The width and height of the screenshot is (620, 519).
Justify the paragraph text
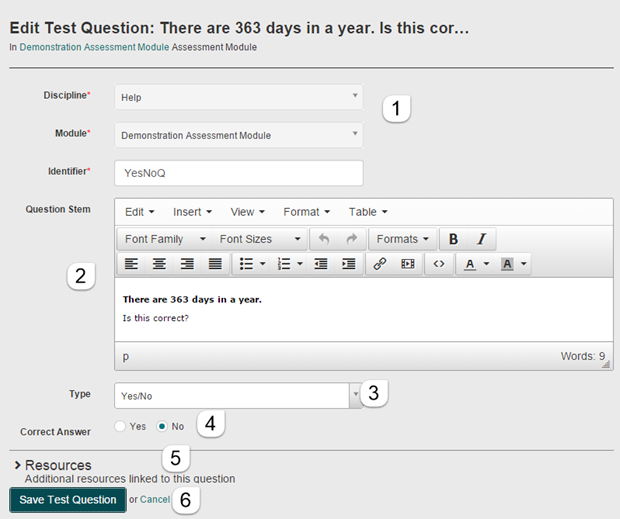point(214,265)
